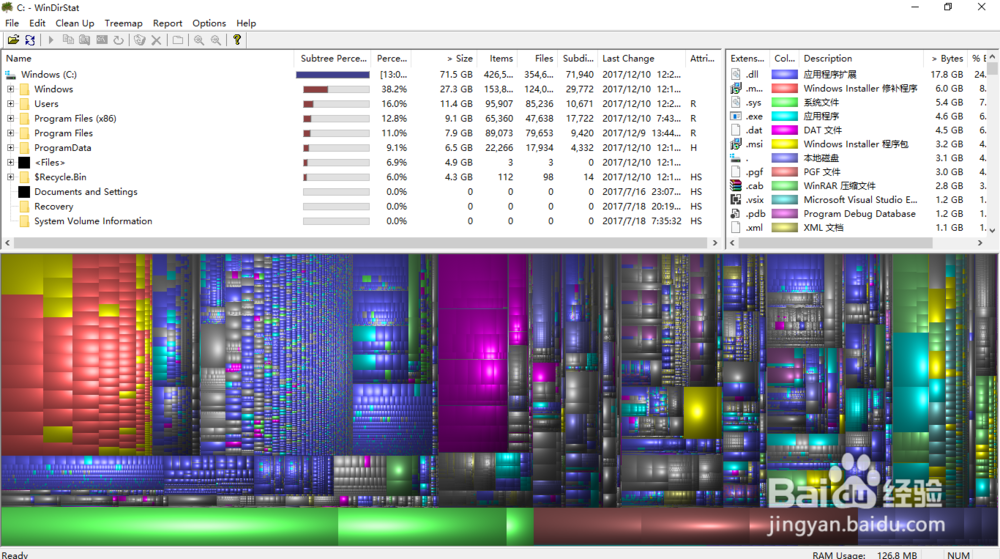Expand the ProgramData folder node
Viewport: 1000px width, 559px height.
click(10, 148)
